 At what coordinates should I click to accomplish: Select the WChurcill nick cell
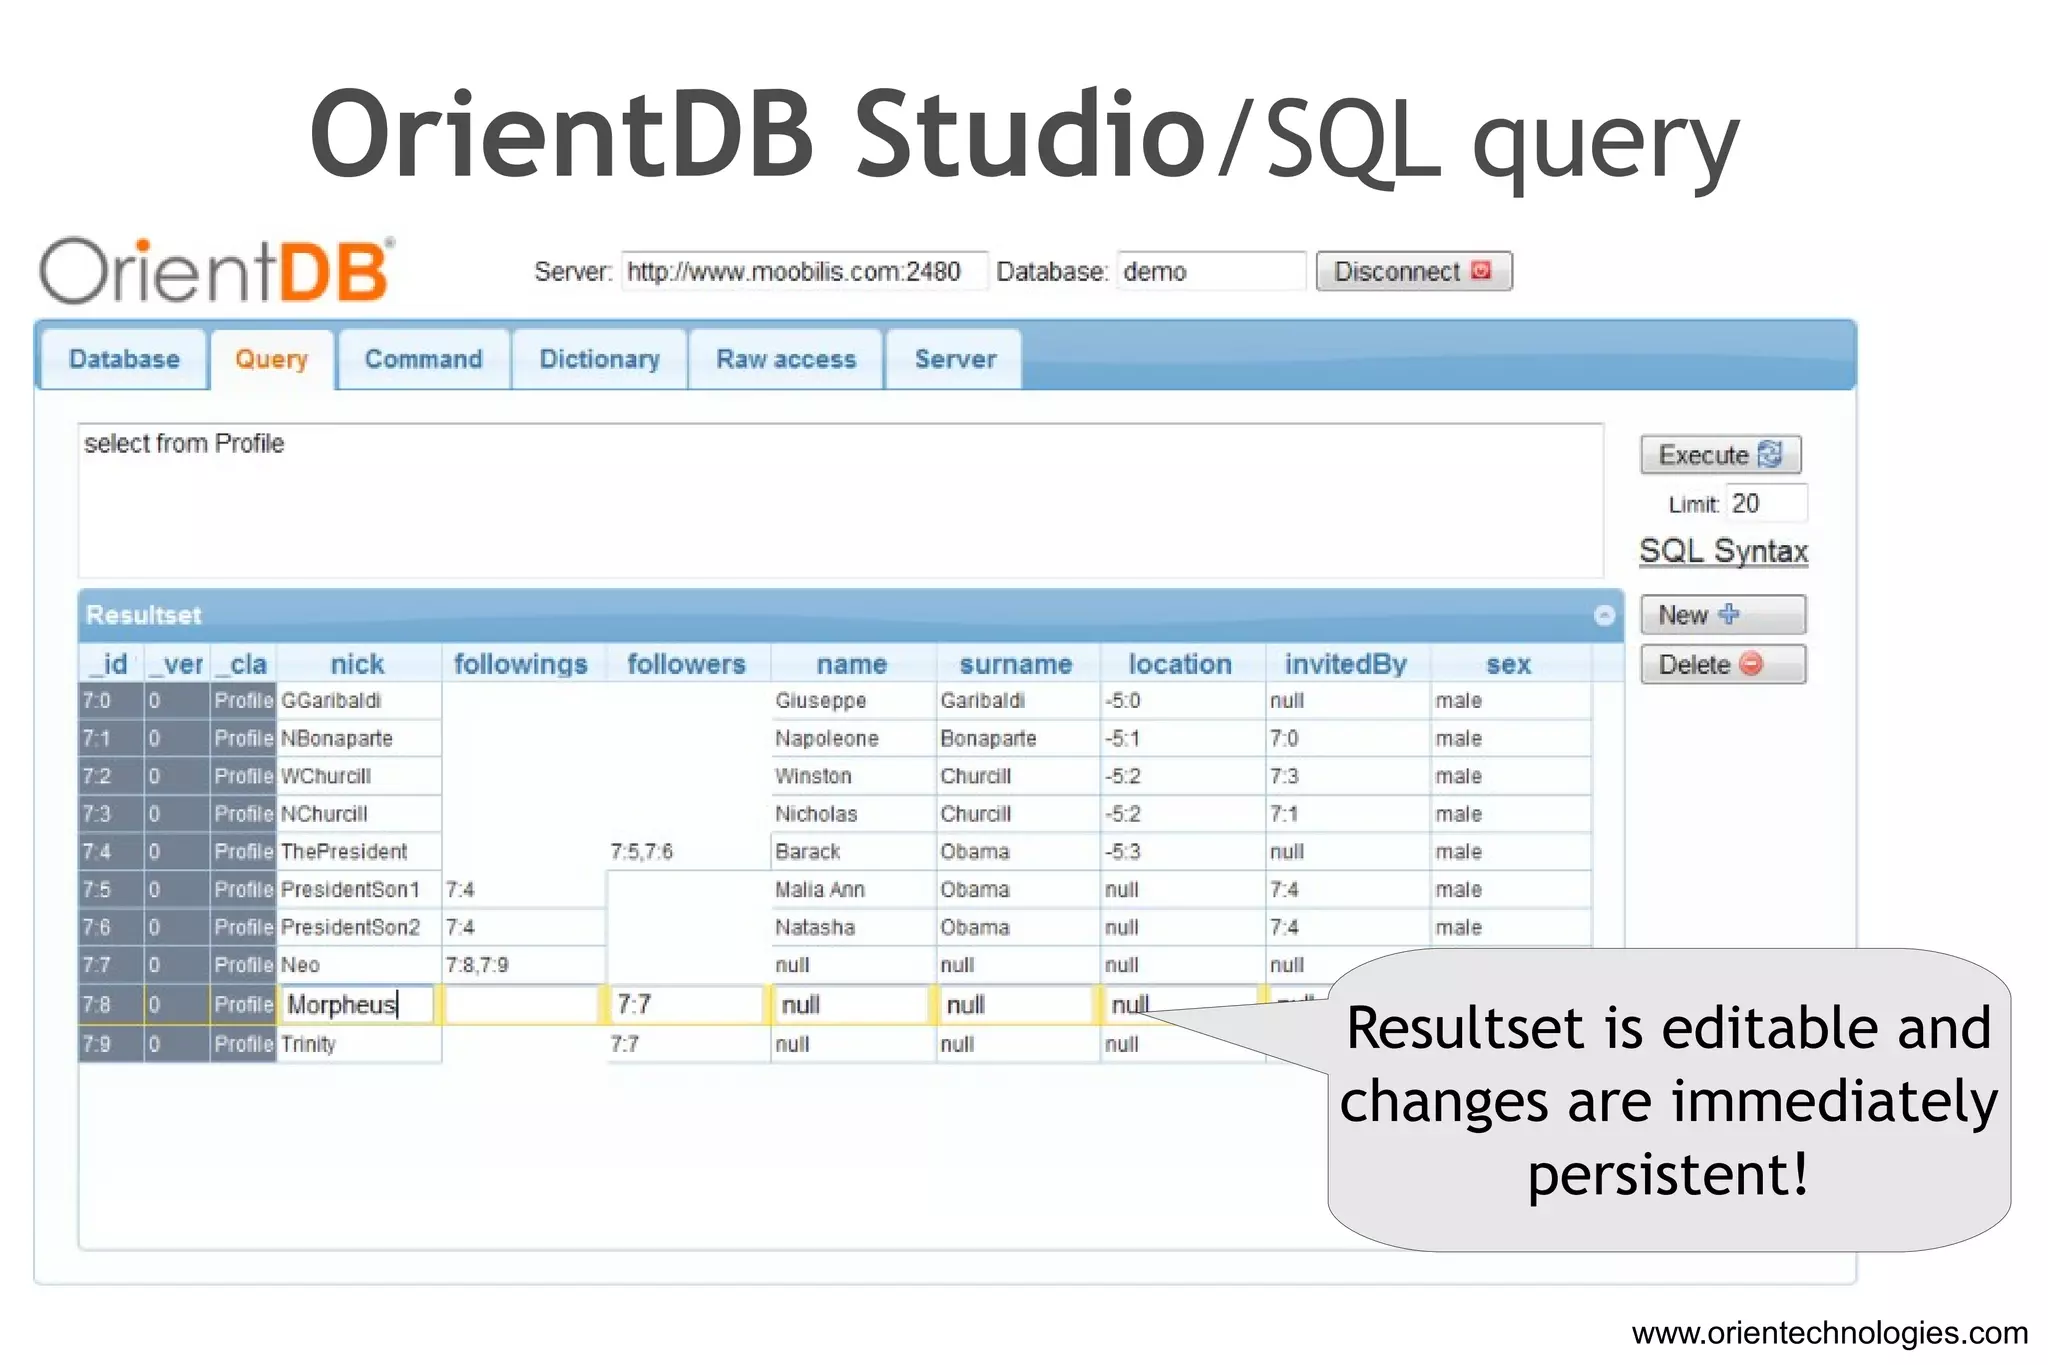point(358,776)
